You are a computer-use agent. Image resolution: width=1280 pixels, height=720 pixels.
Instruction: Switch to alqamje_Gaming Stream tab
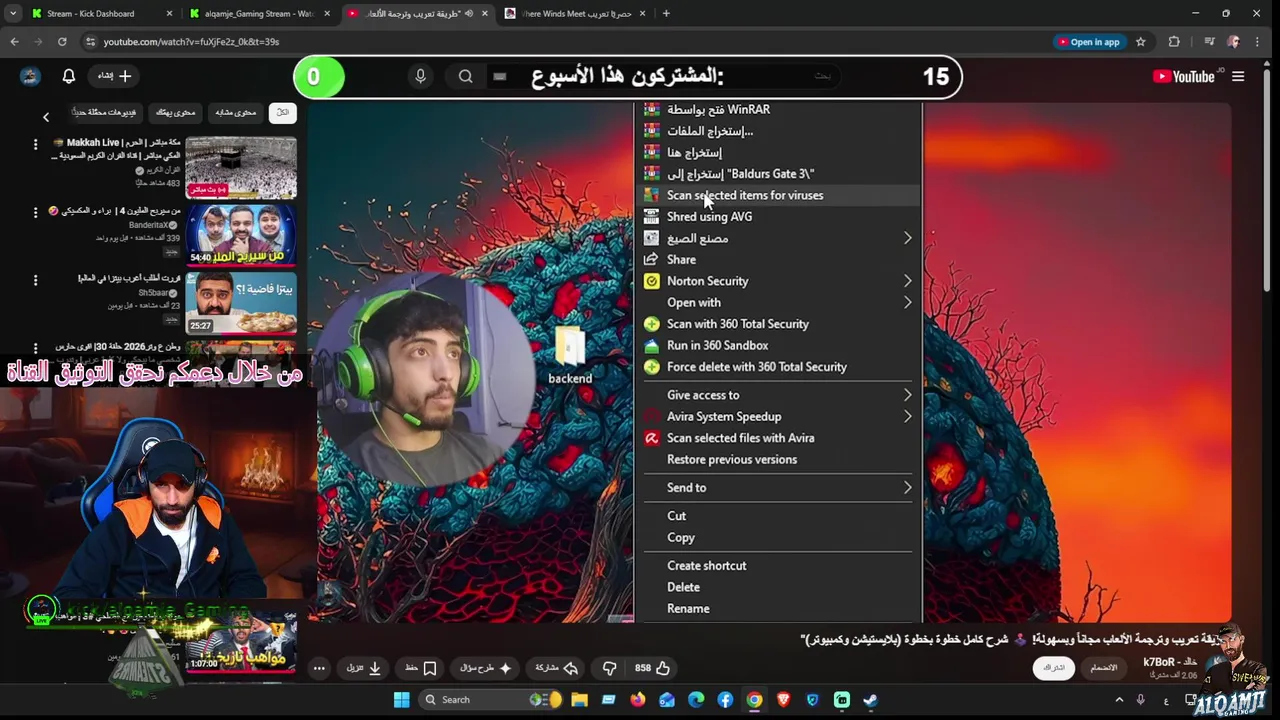click(x=258, y=14)
